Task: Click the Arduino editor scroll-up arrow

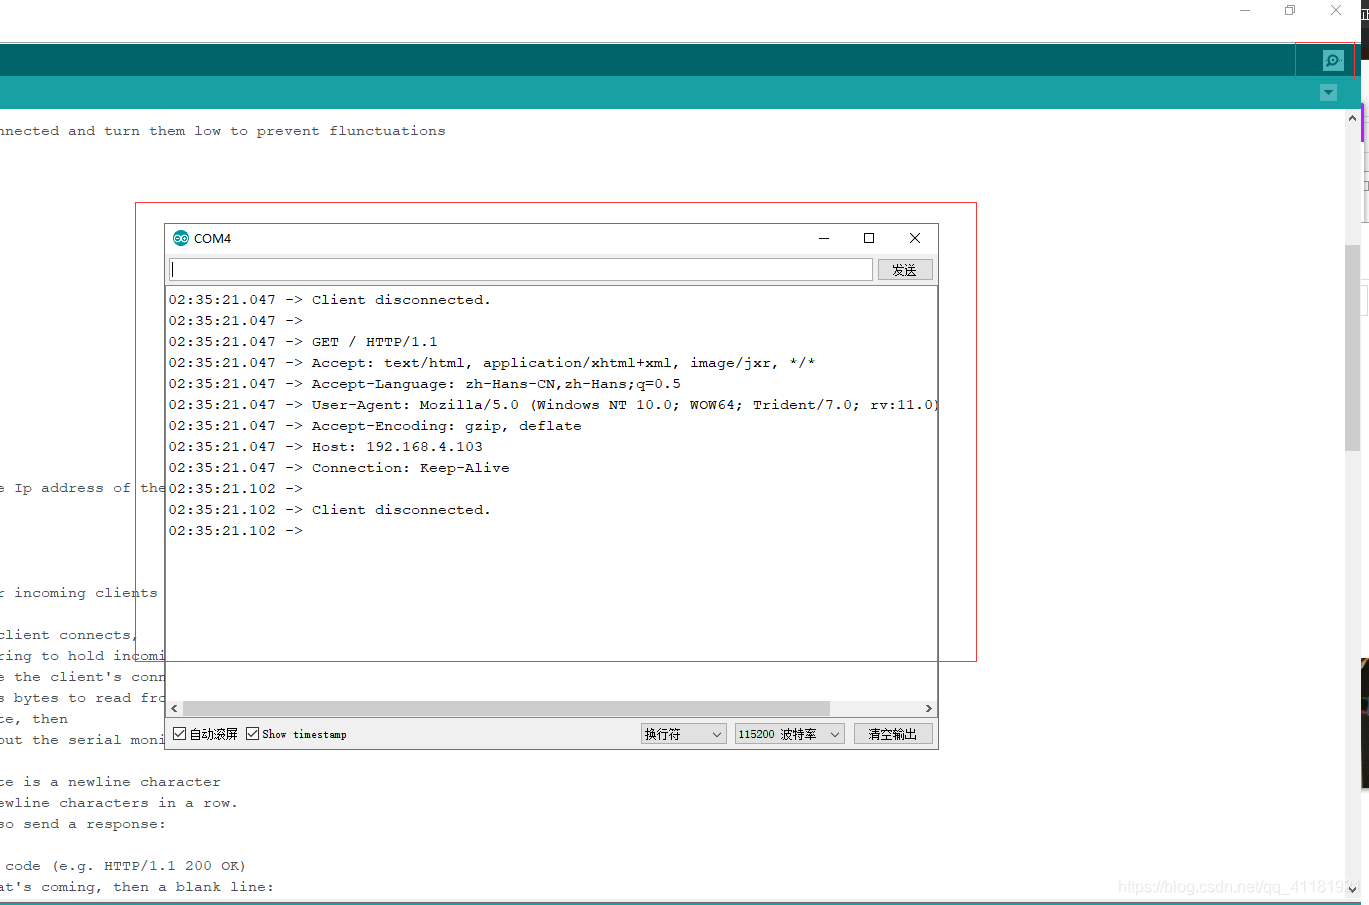Action: click(x=1352, y=118)
